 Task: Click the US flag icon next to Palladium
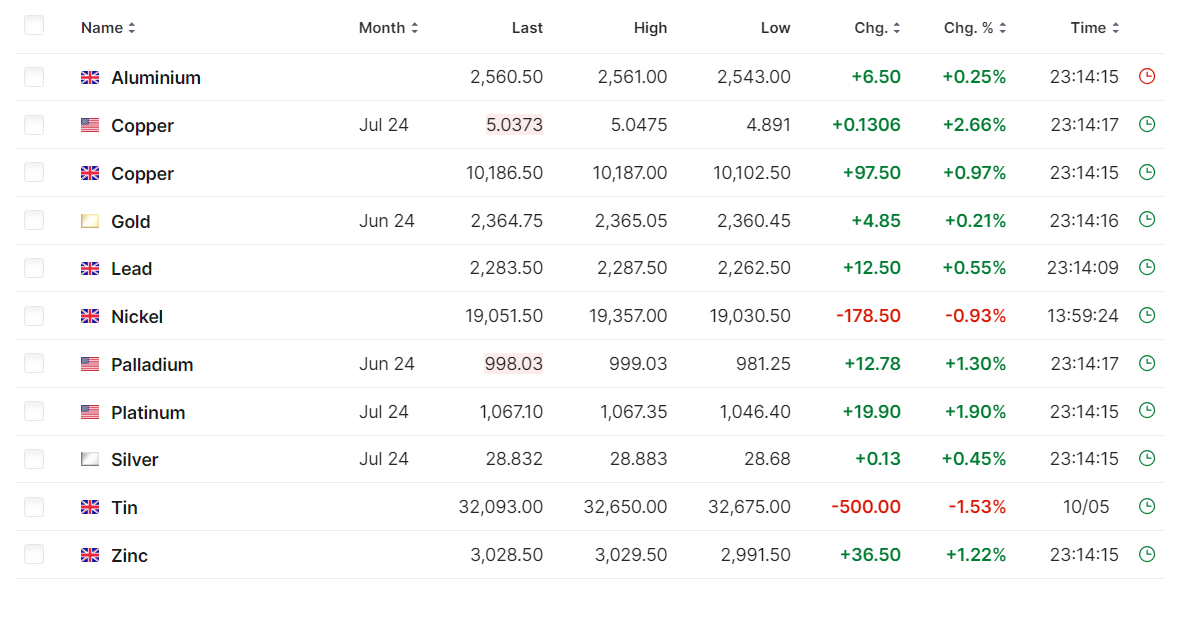coord(90,364)
